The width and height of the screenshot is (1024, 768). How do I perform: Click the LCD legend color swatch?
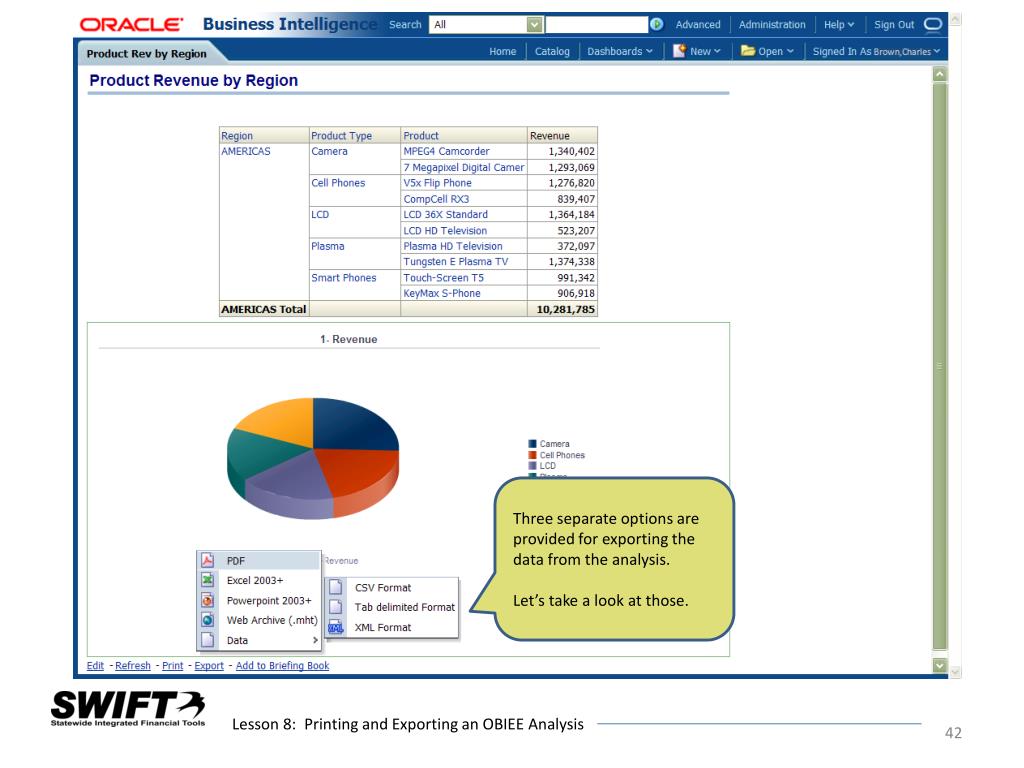(x=532, y=466)
